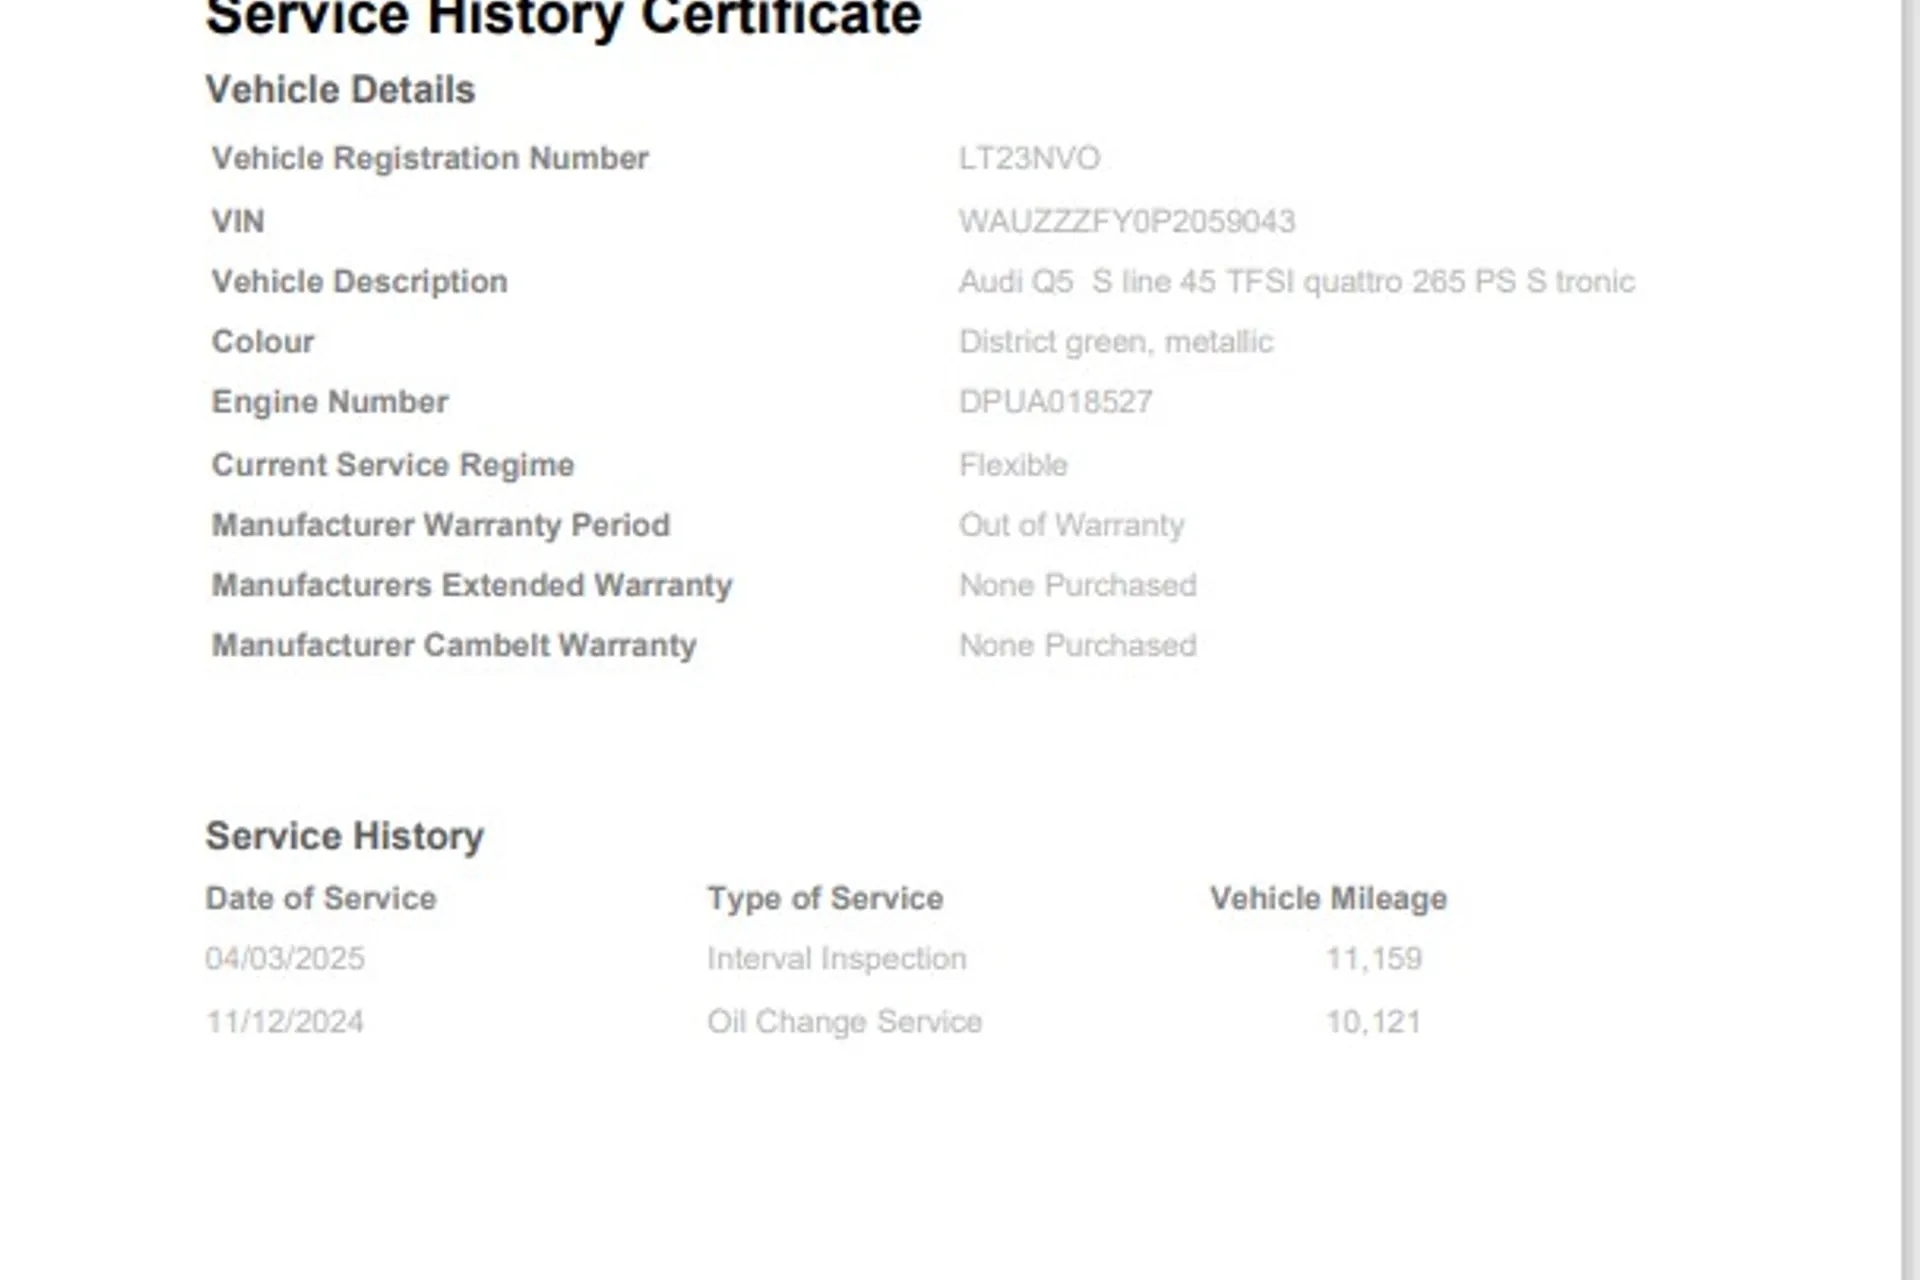This screenshot has width=1920, height=1280.
Task: Click the 11,159 mileage value
Action: [1373, 958]
